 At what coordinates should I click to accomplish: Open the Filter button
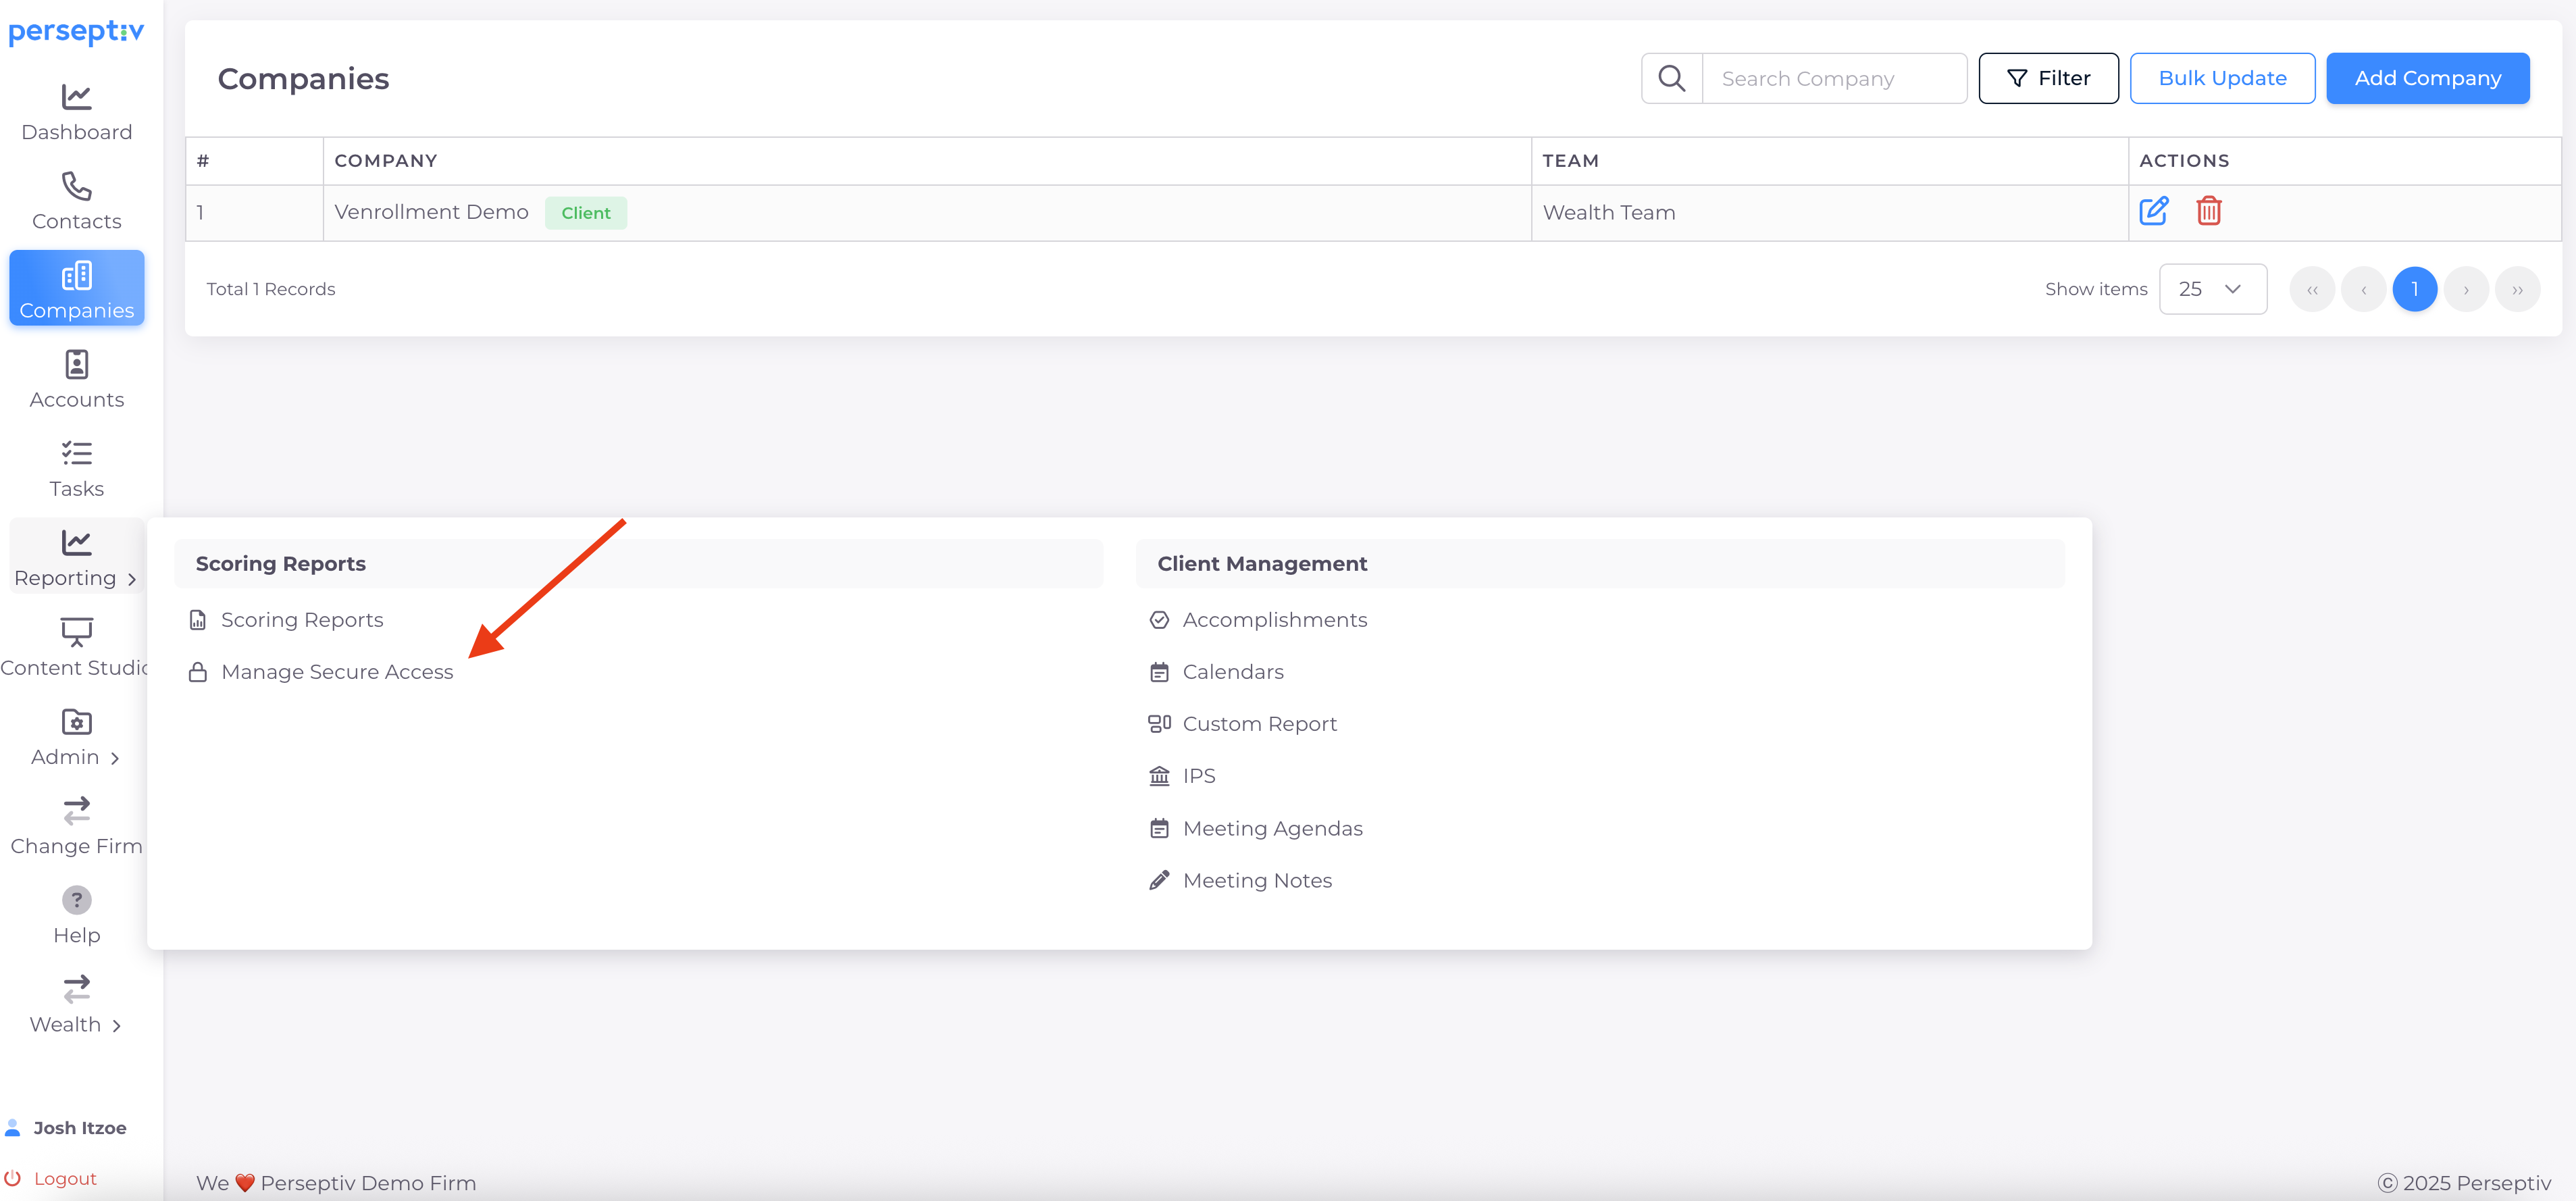pos(2048,78)
